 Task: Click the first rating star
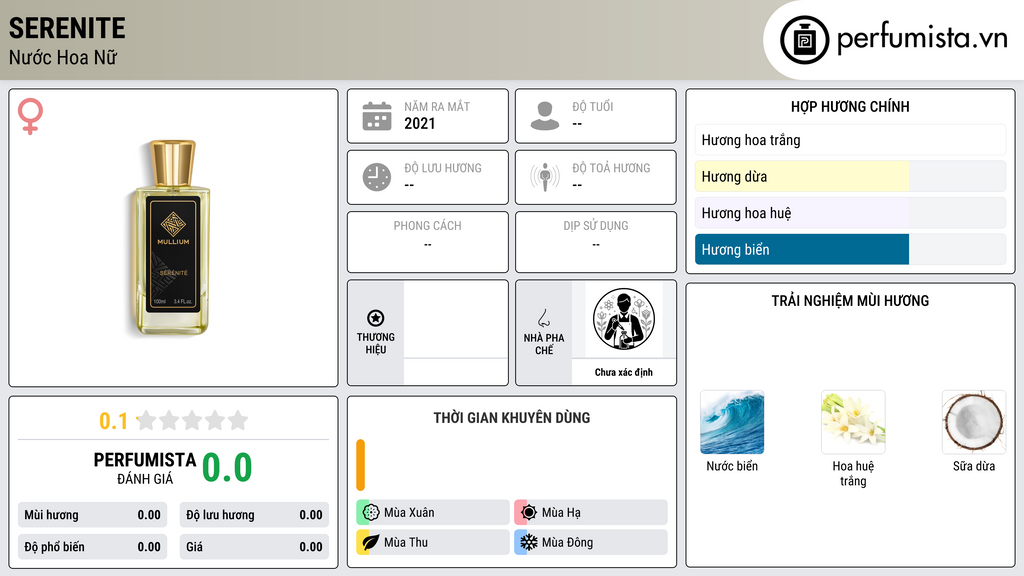[147, 420]
